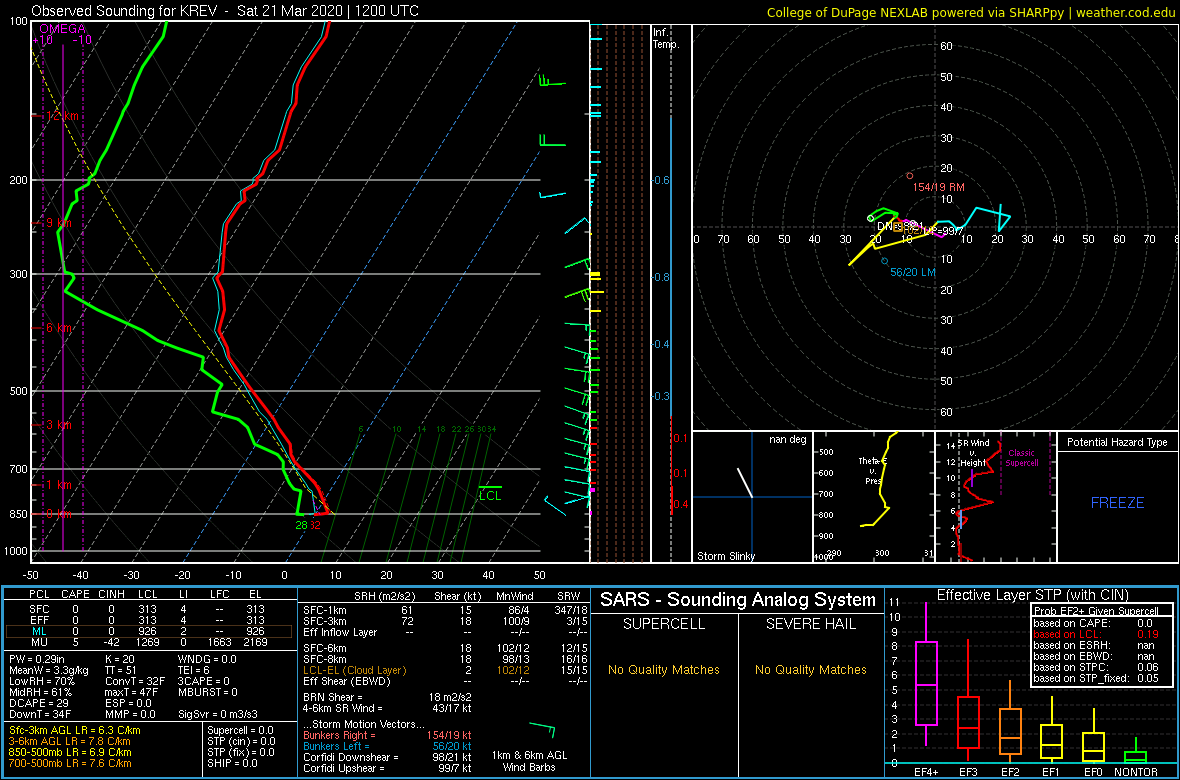Click the 'Potential Hazard Type' header

coord(1117,443)
